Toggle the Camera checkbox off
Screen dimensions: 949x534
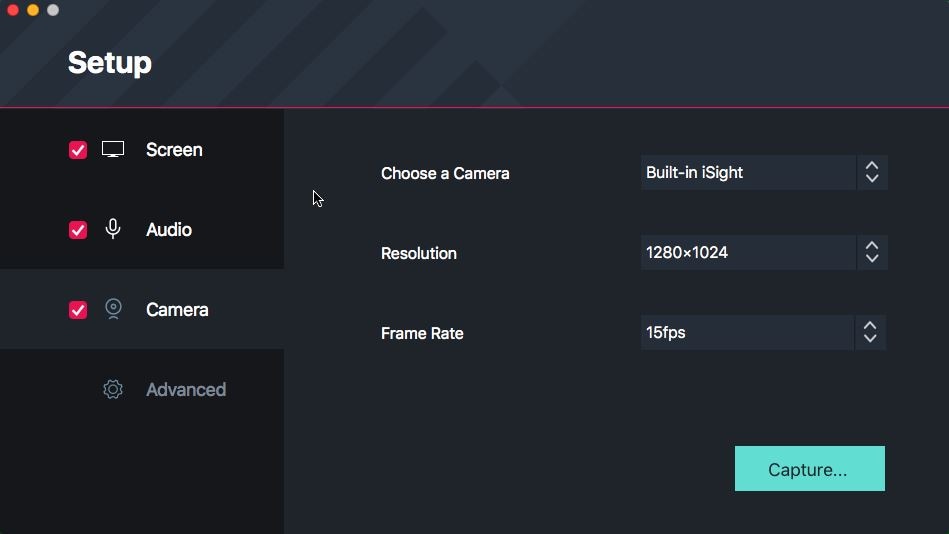click(x=78, y=310)
